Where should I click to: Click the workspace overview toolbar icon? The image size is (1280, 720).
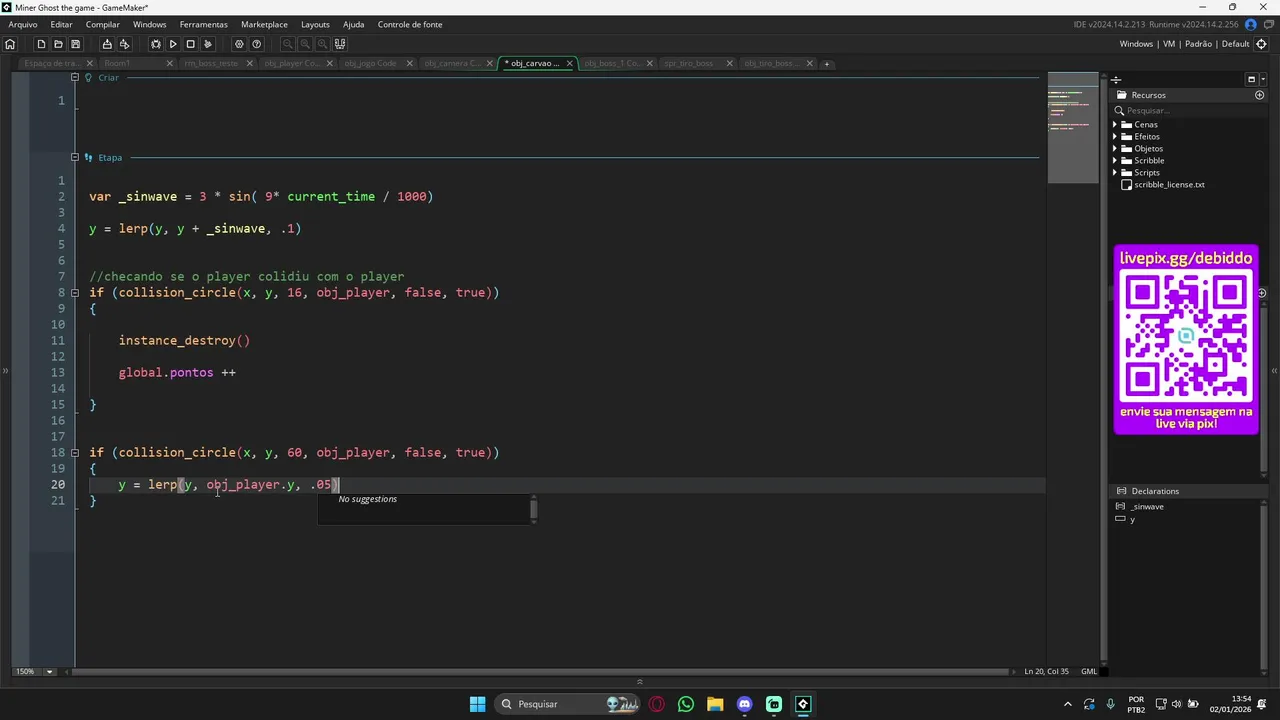pos(340,44)
